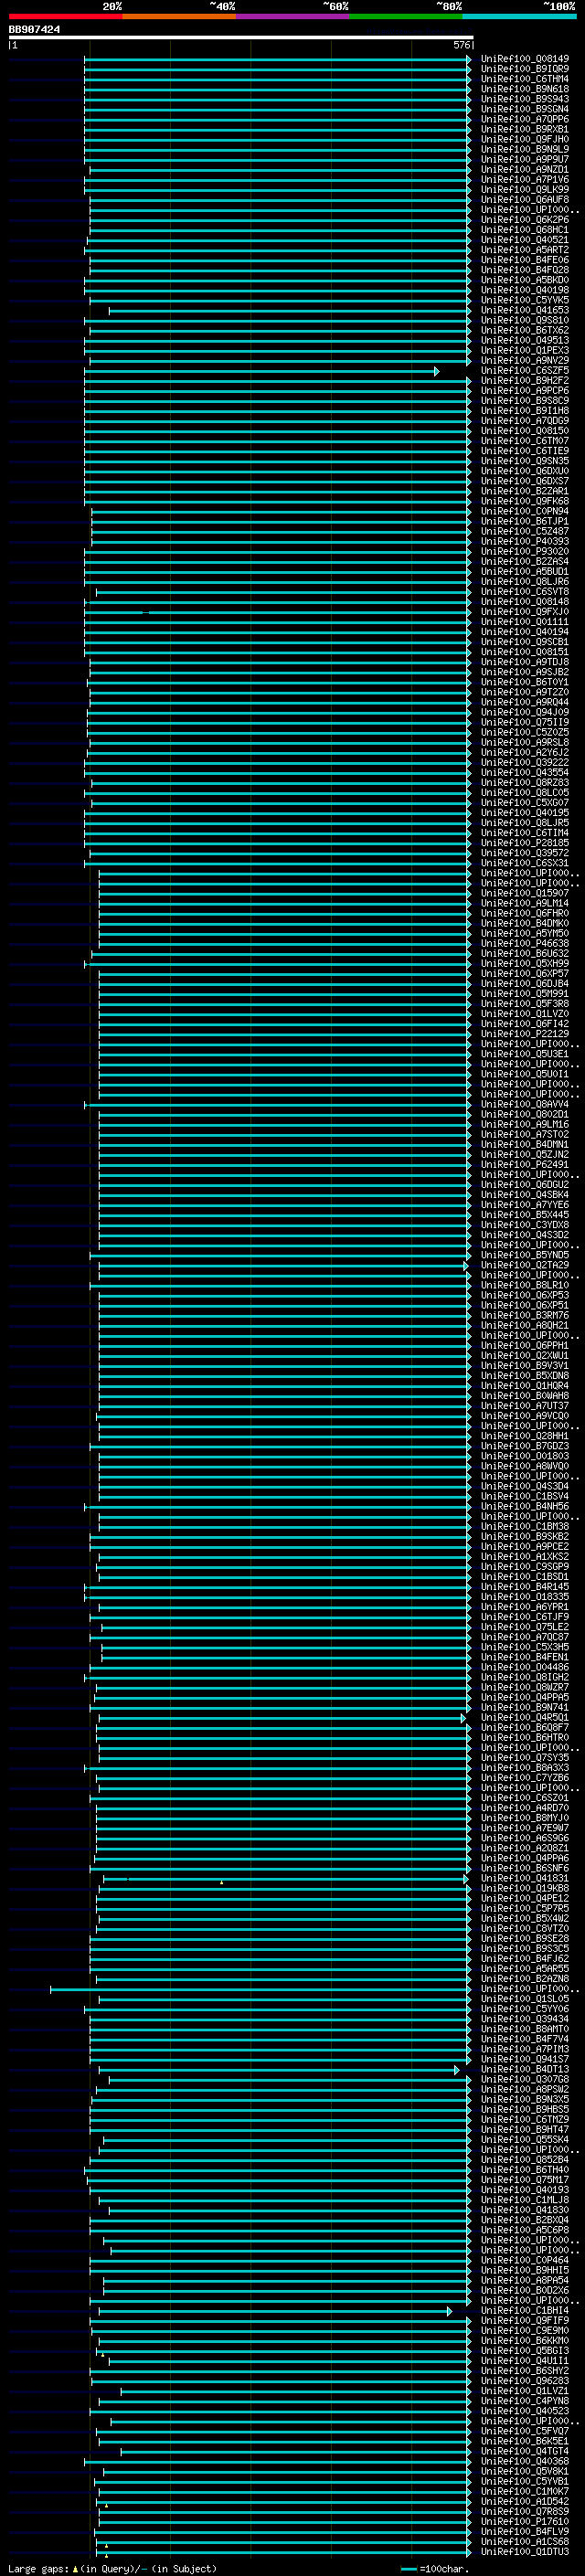The image size is (585, 2576).
Task: Open hit UniRef100_B9N618
Action: click(x=525, y=89)
